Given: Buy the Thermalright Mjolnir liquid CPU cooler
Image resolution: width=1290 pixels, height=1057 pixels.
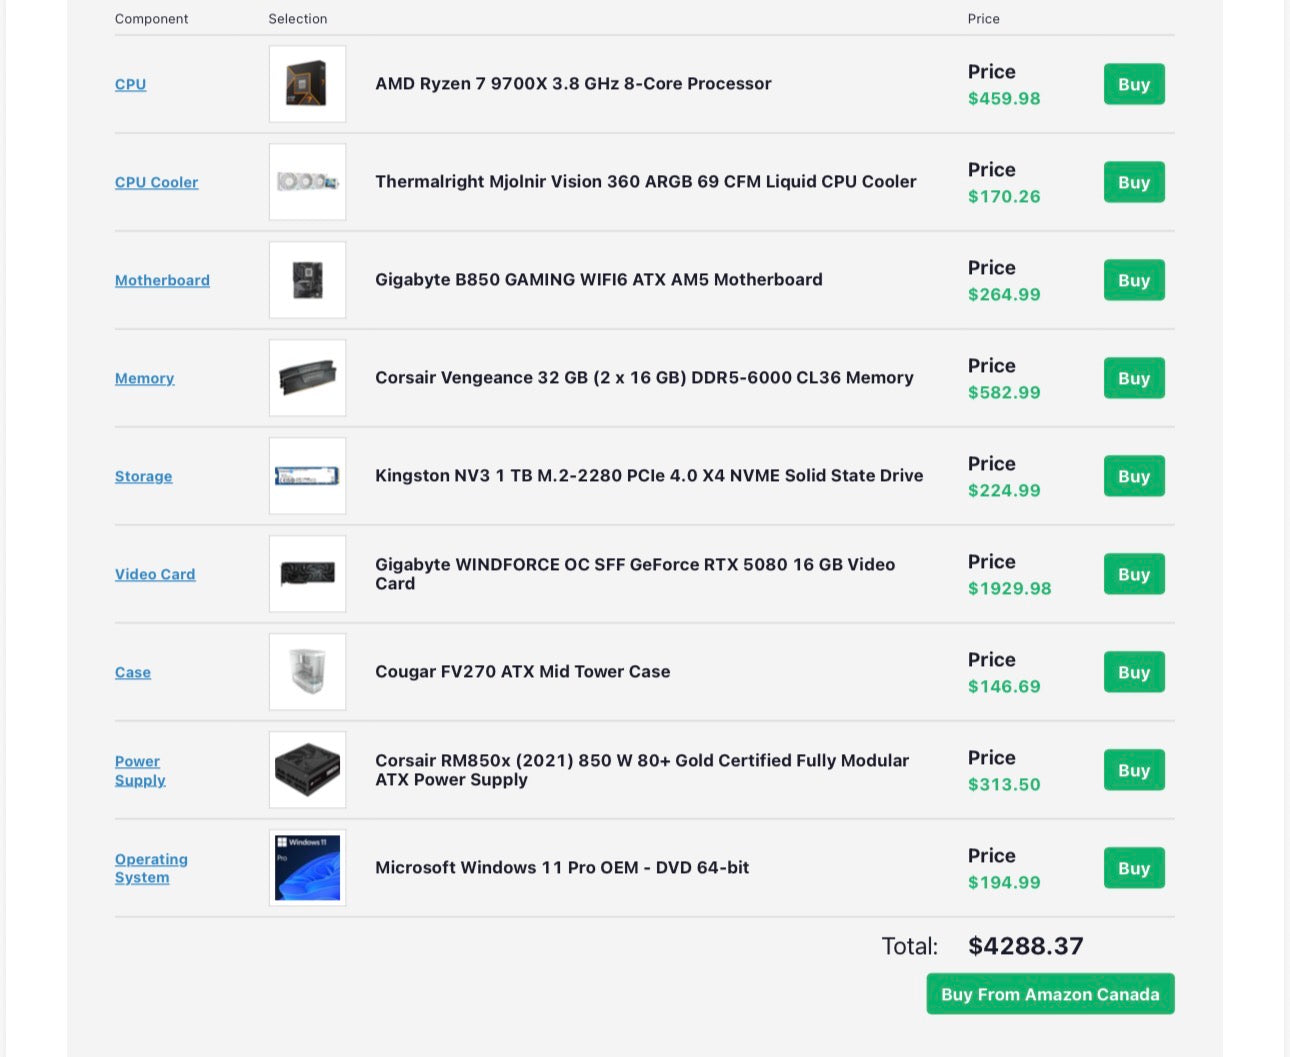Looking at the screenshot, I should (x=1133, y=182).
